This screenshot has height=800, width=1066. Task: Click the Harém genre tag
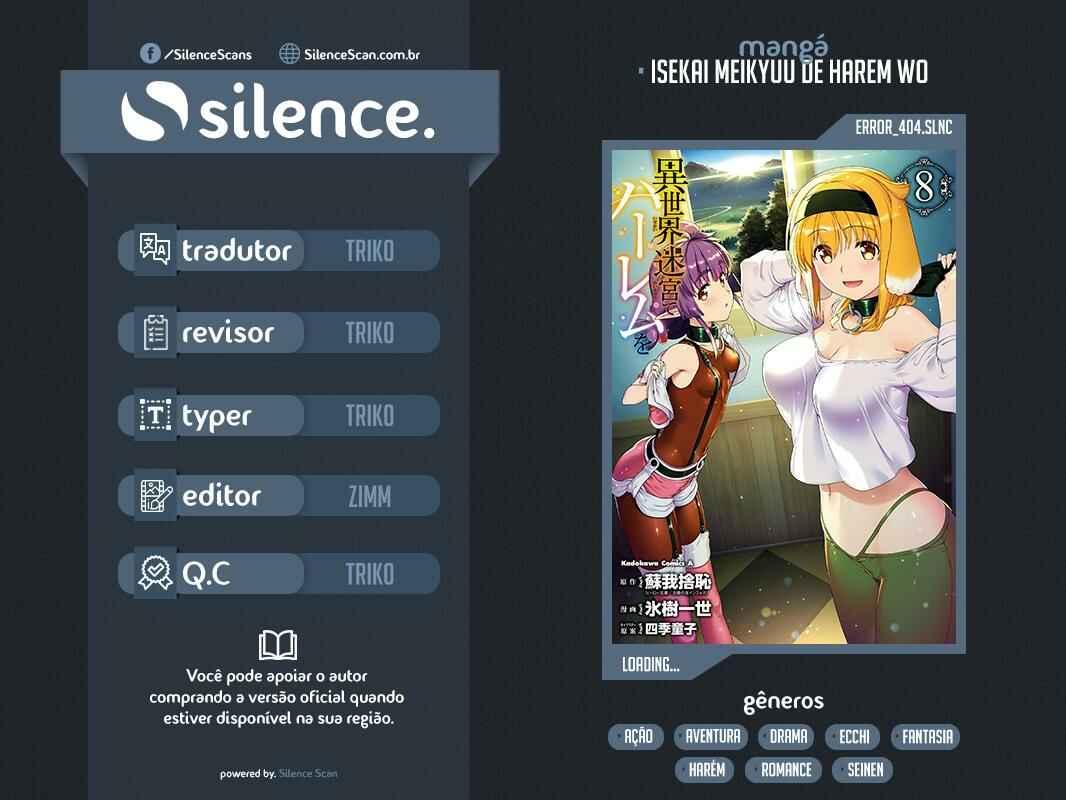coord(706,769)
